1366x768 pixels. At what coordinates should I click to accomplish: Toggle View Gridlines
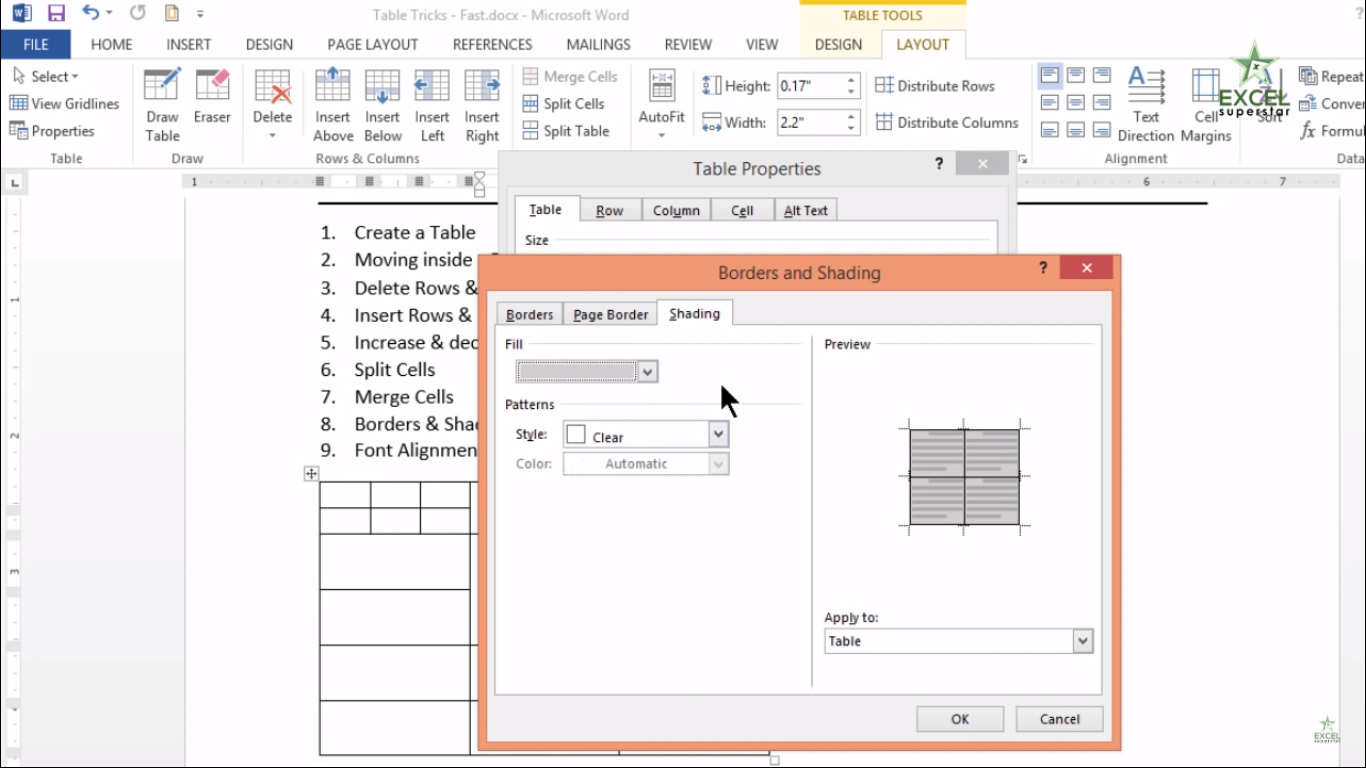point(64,103)
